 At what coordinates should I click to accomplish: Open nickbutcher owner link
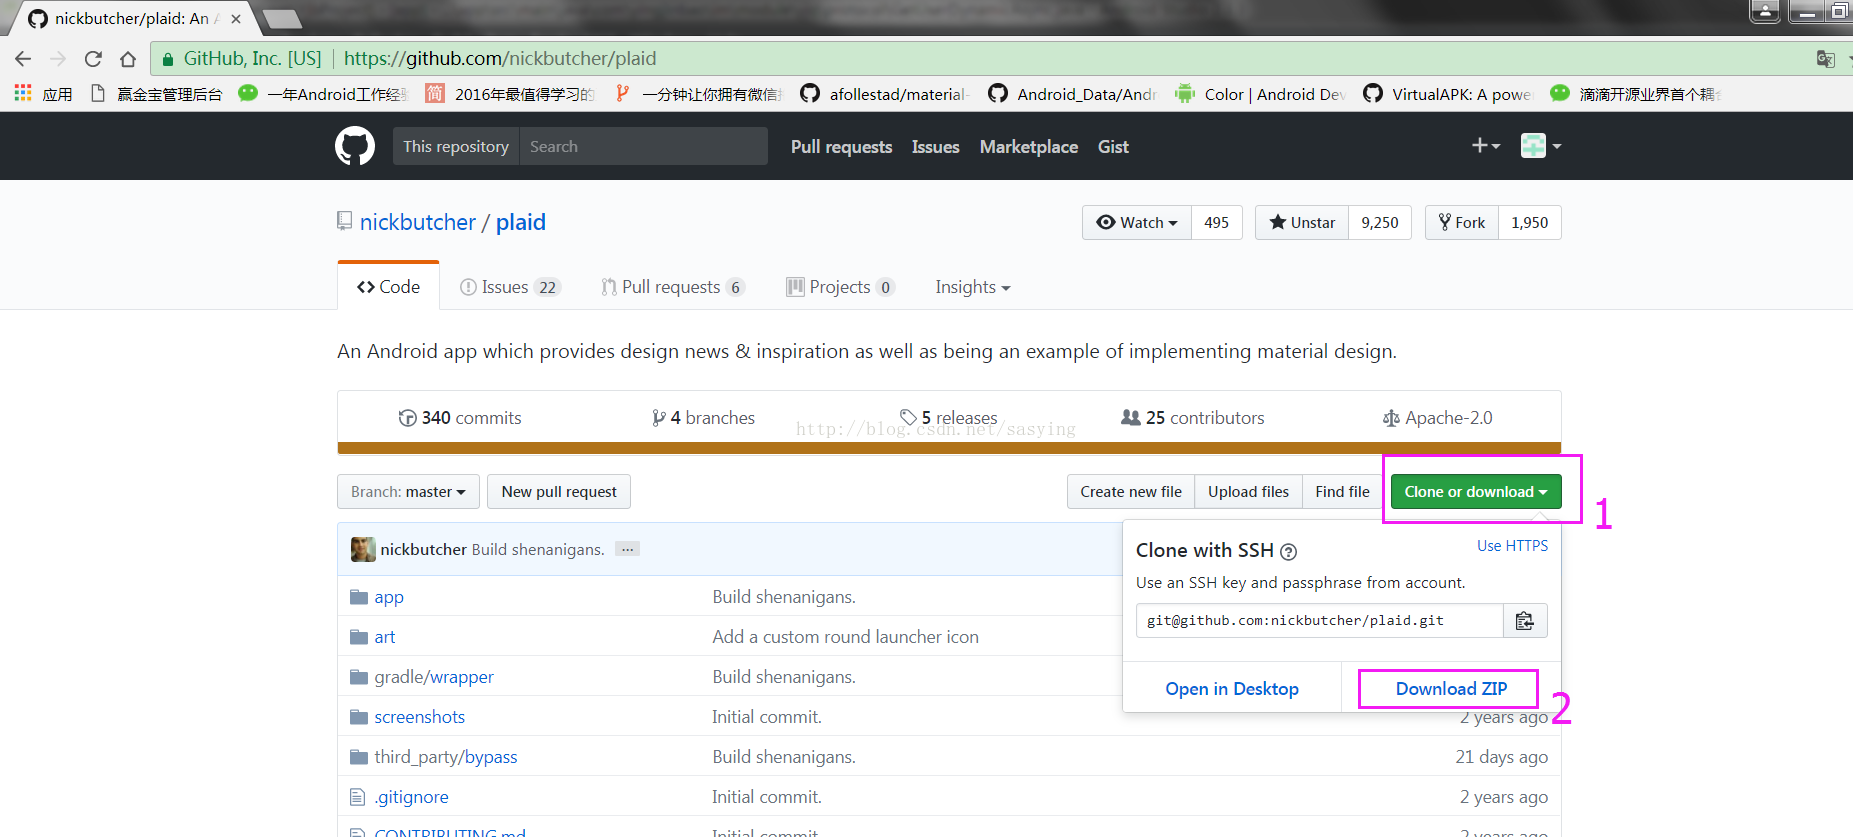417,222
